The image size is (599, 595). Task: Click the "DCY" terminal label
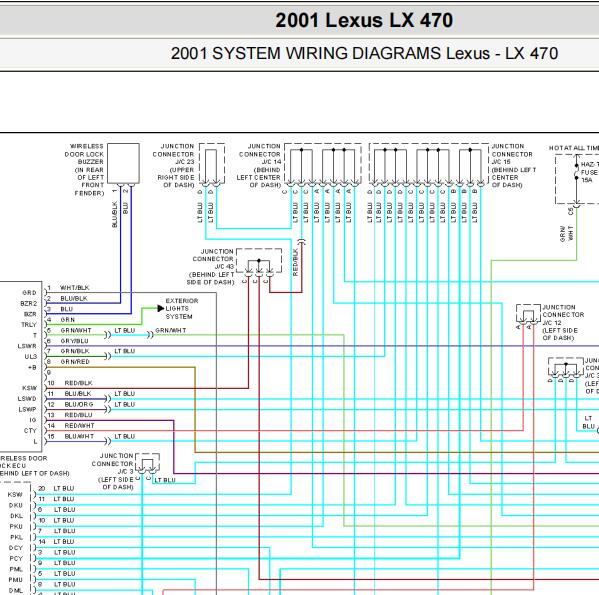[16, 548]
